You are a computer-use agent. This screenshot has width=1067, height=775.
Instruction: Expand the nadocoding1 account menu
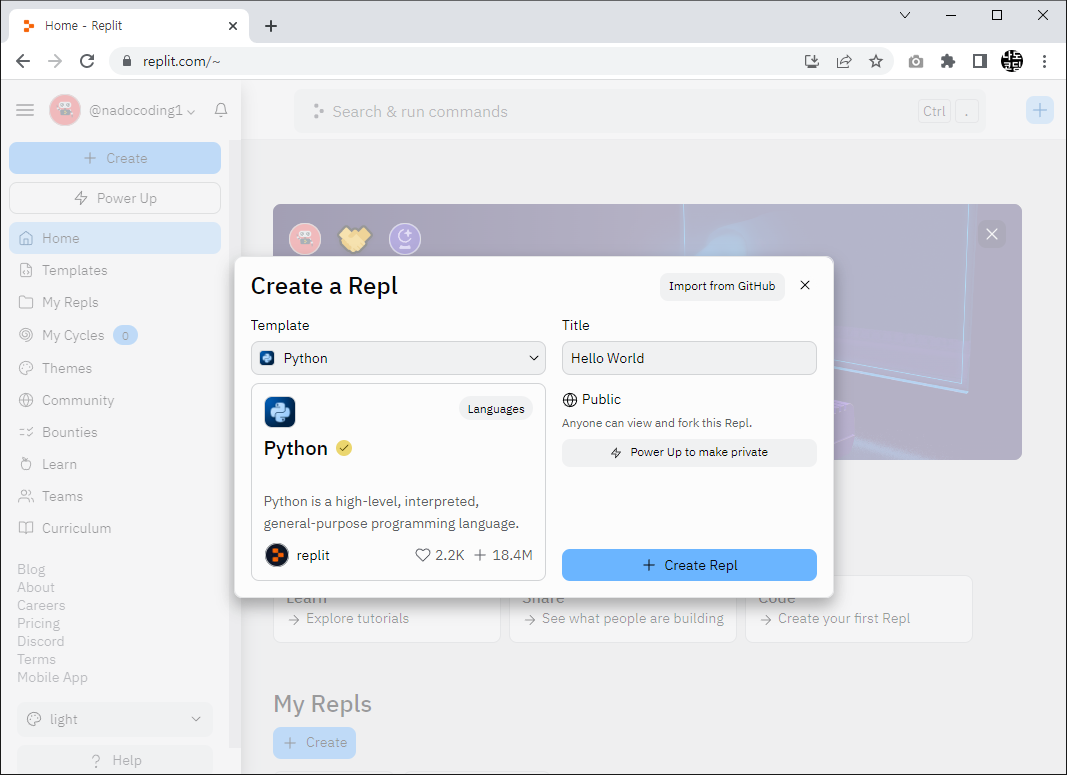point(191,112)
